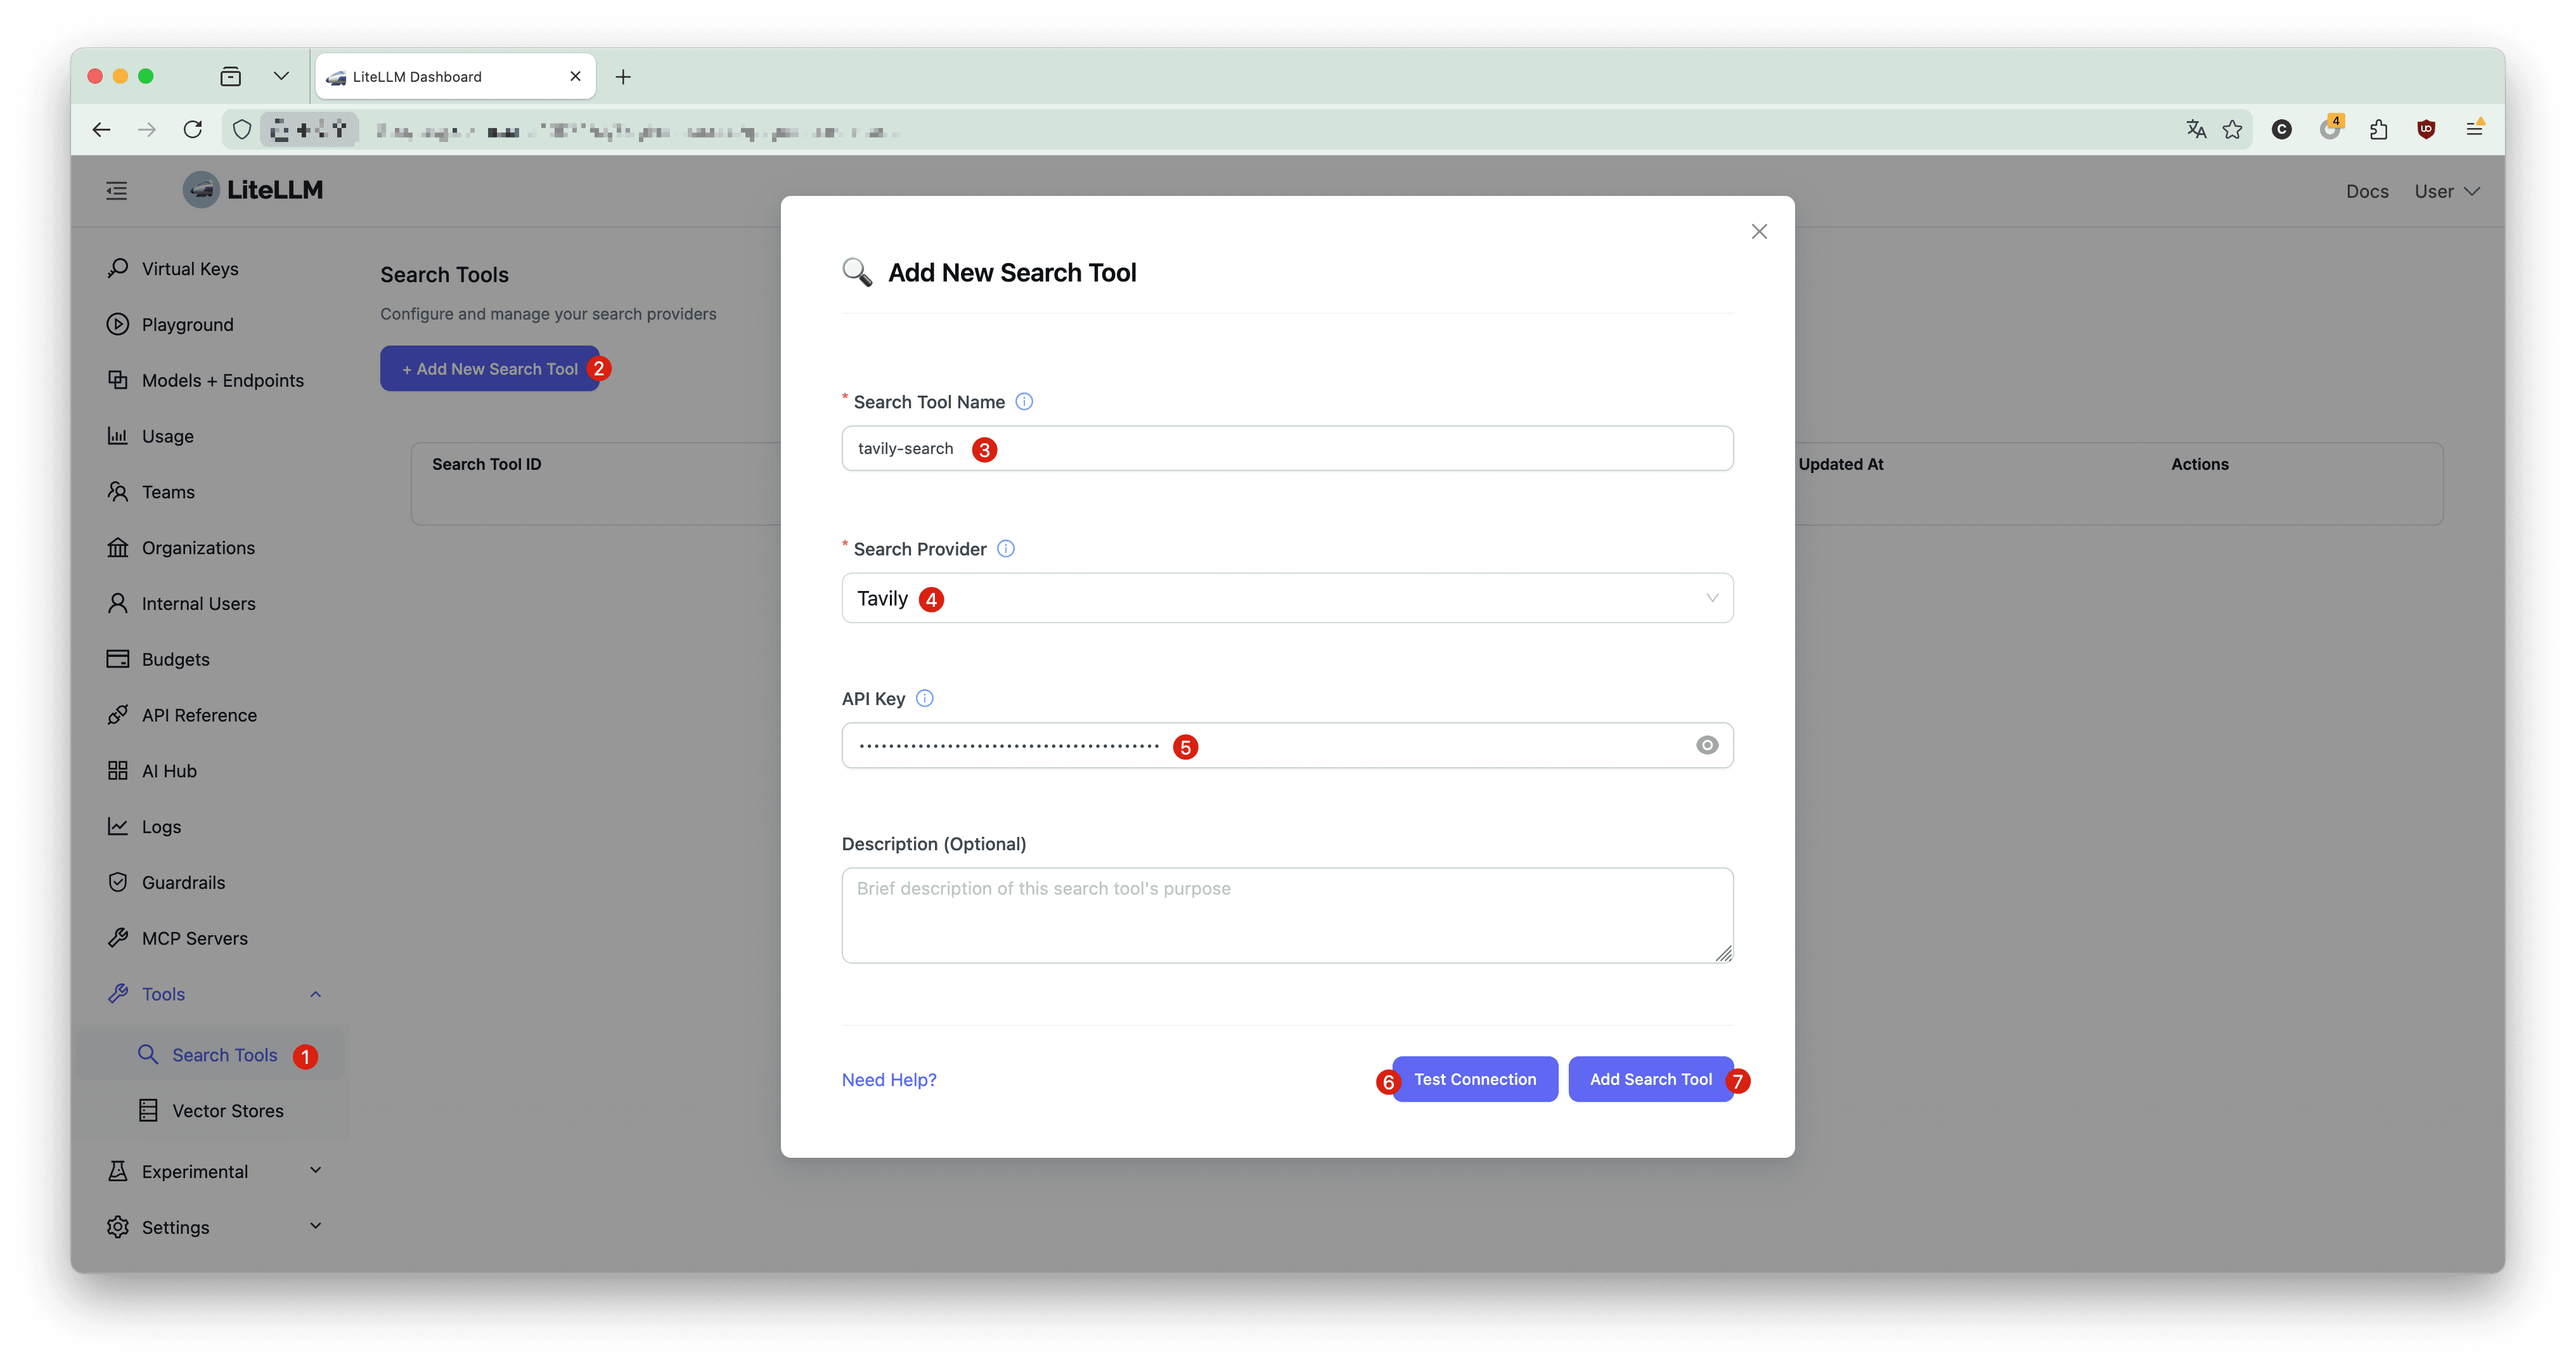Open the User account menu
Image resolution: width=2576 pixels, height=1367 pixels.
pos(2446,191)
